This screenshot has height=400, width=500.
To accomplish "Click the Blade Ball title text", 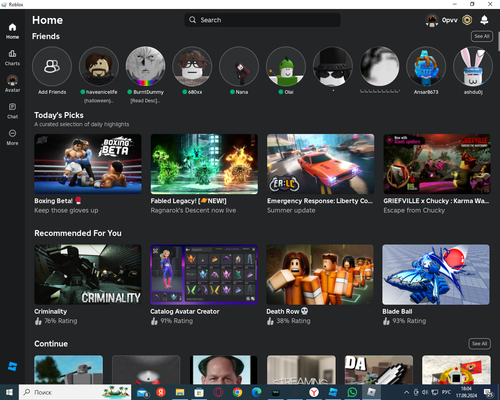I will 397,312.
